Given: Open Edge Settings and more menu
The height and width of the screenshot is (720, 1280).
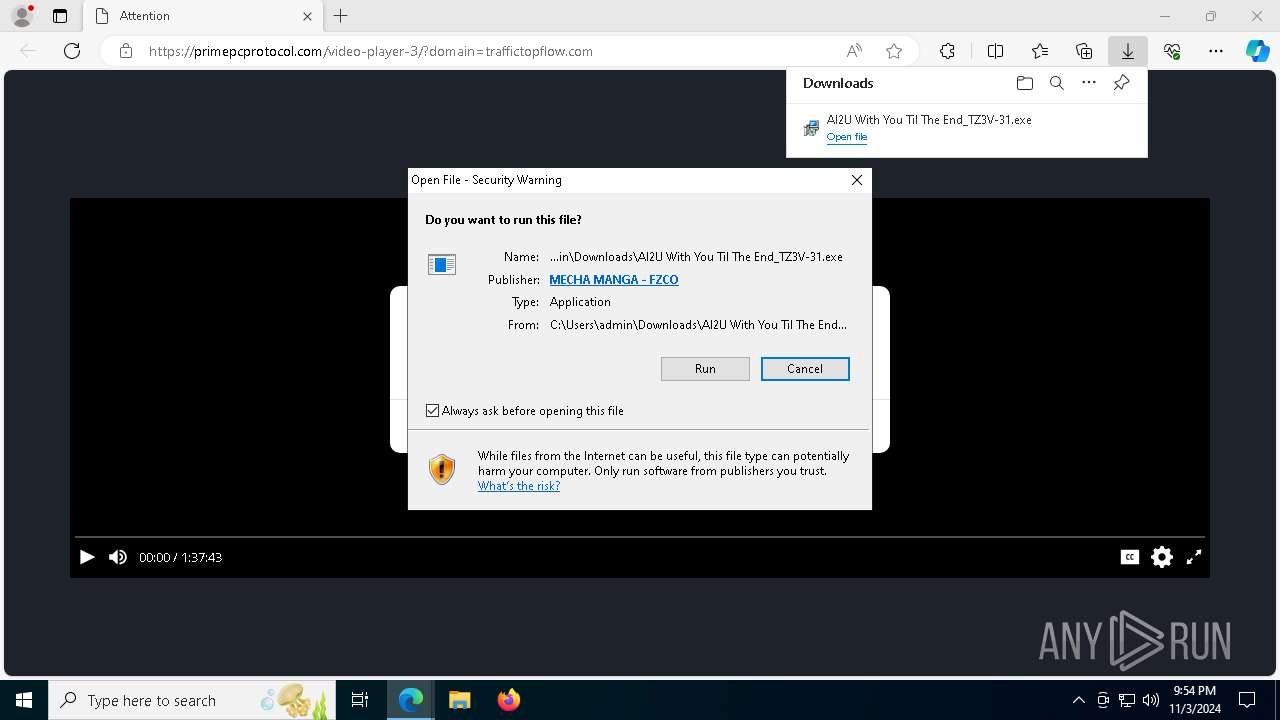Looking at the screenshot, I should pos(1216,51).
